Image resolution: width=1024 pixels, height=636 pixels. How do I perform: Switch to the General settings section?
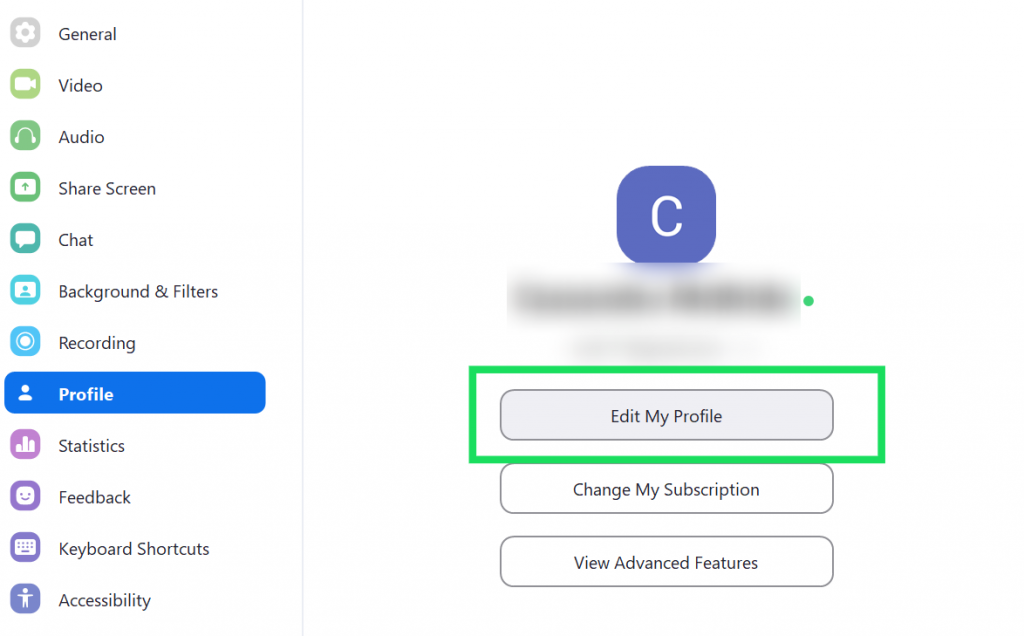[87, 33]
